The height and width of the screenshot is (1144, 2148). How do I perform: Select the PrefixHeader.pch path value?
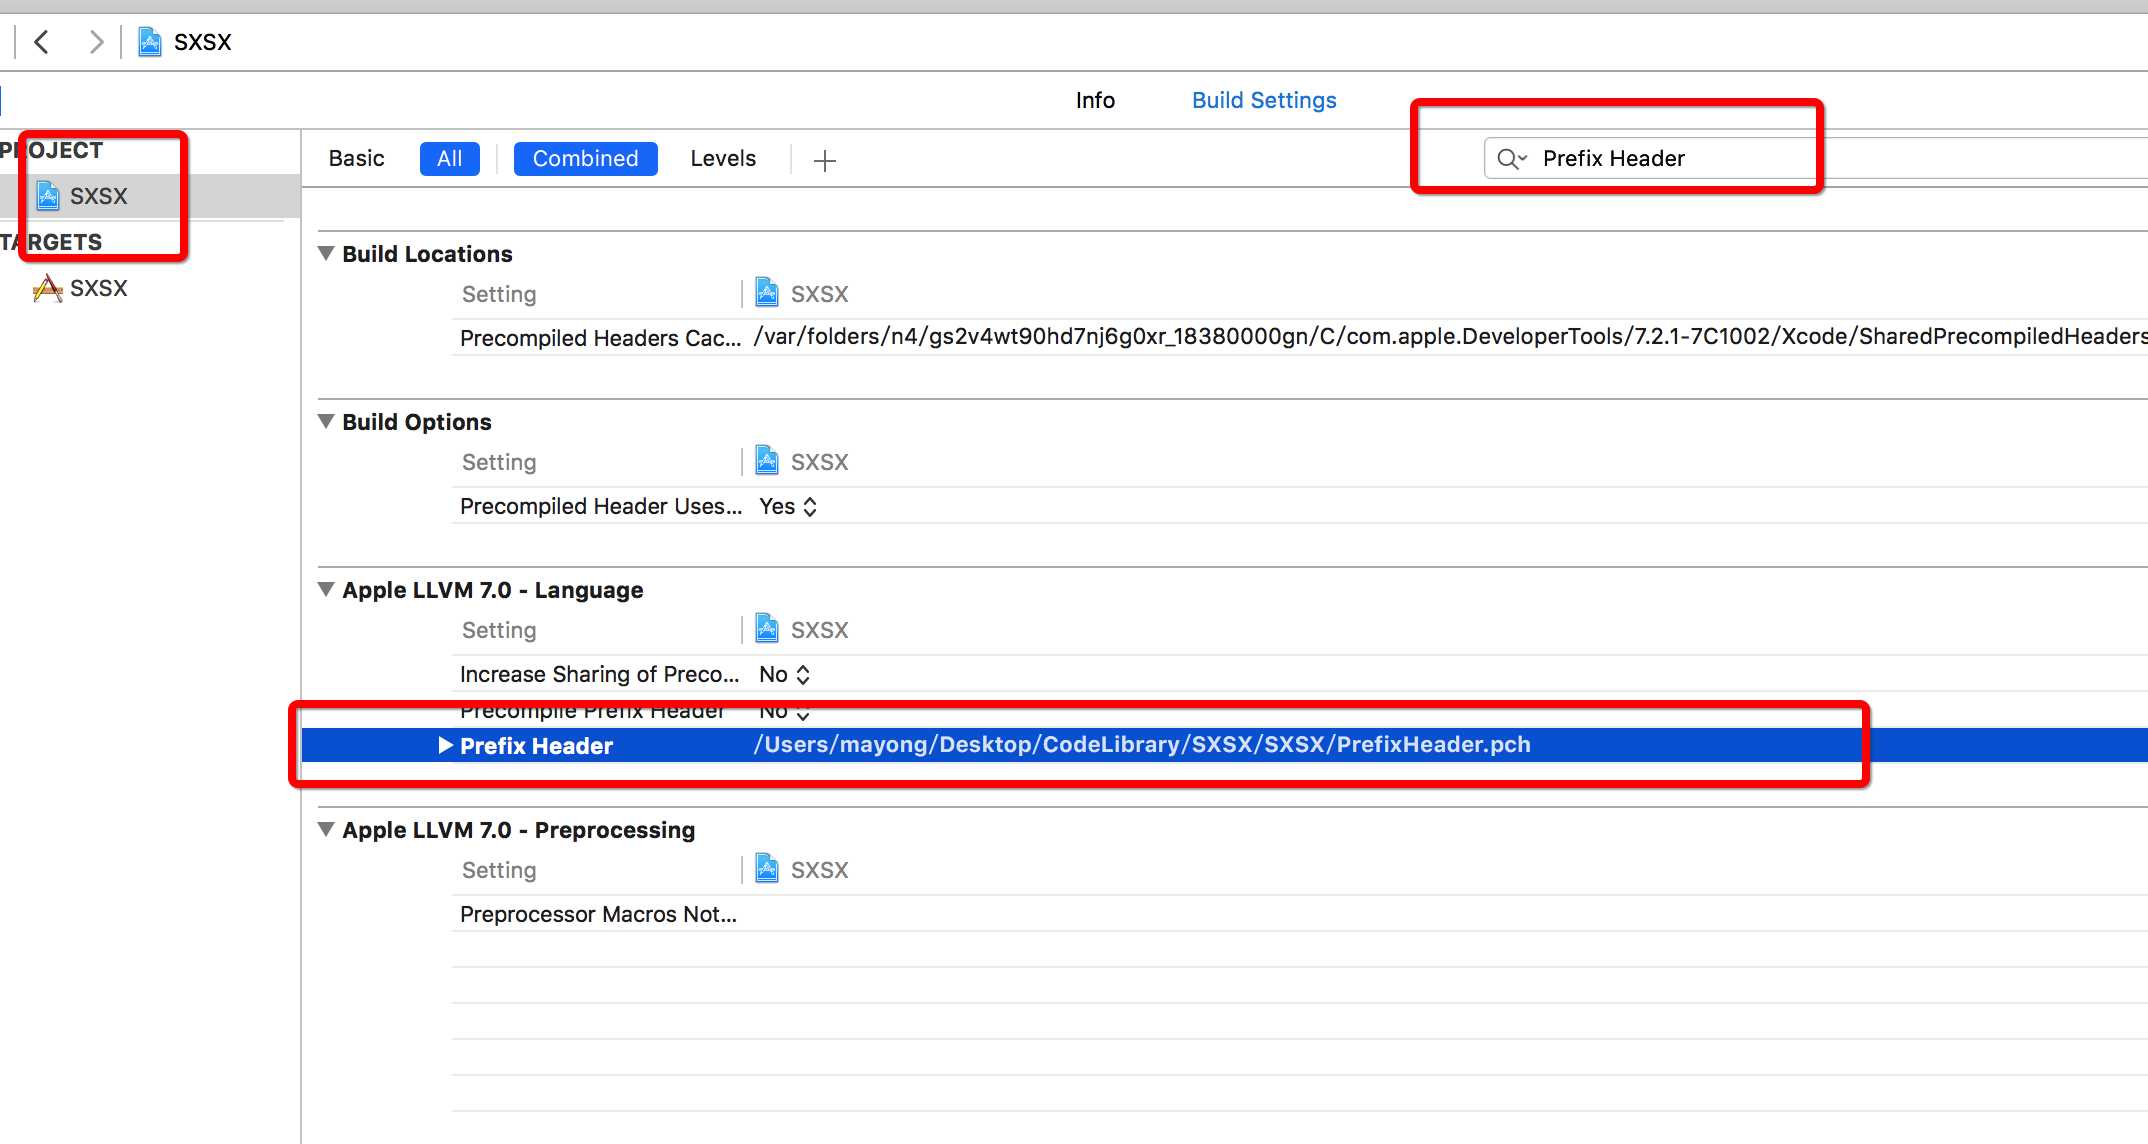pyautogui.click(x=1142, y=745)
